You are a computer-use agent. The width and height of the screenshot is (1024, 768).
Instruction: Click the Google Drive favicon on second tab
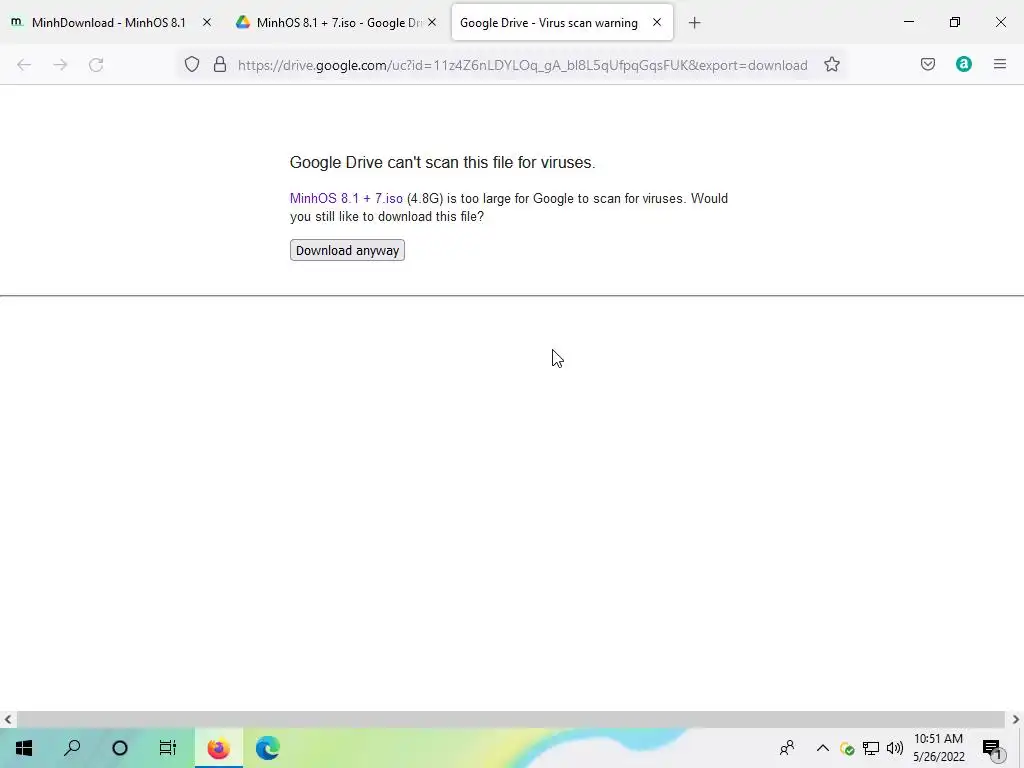(x=243, y=22)
